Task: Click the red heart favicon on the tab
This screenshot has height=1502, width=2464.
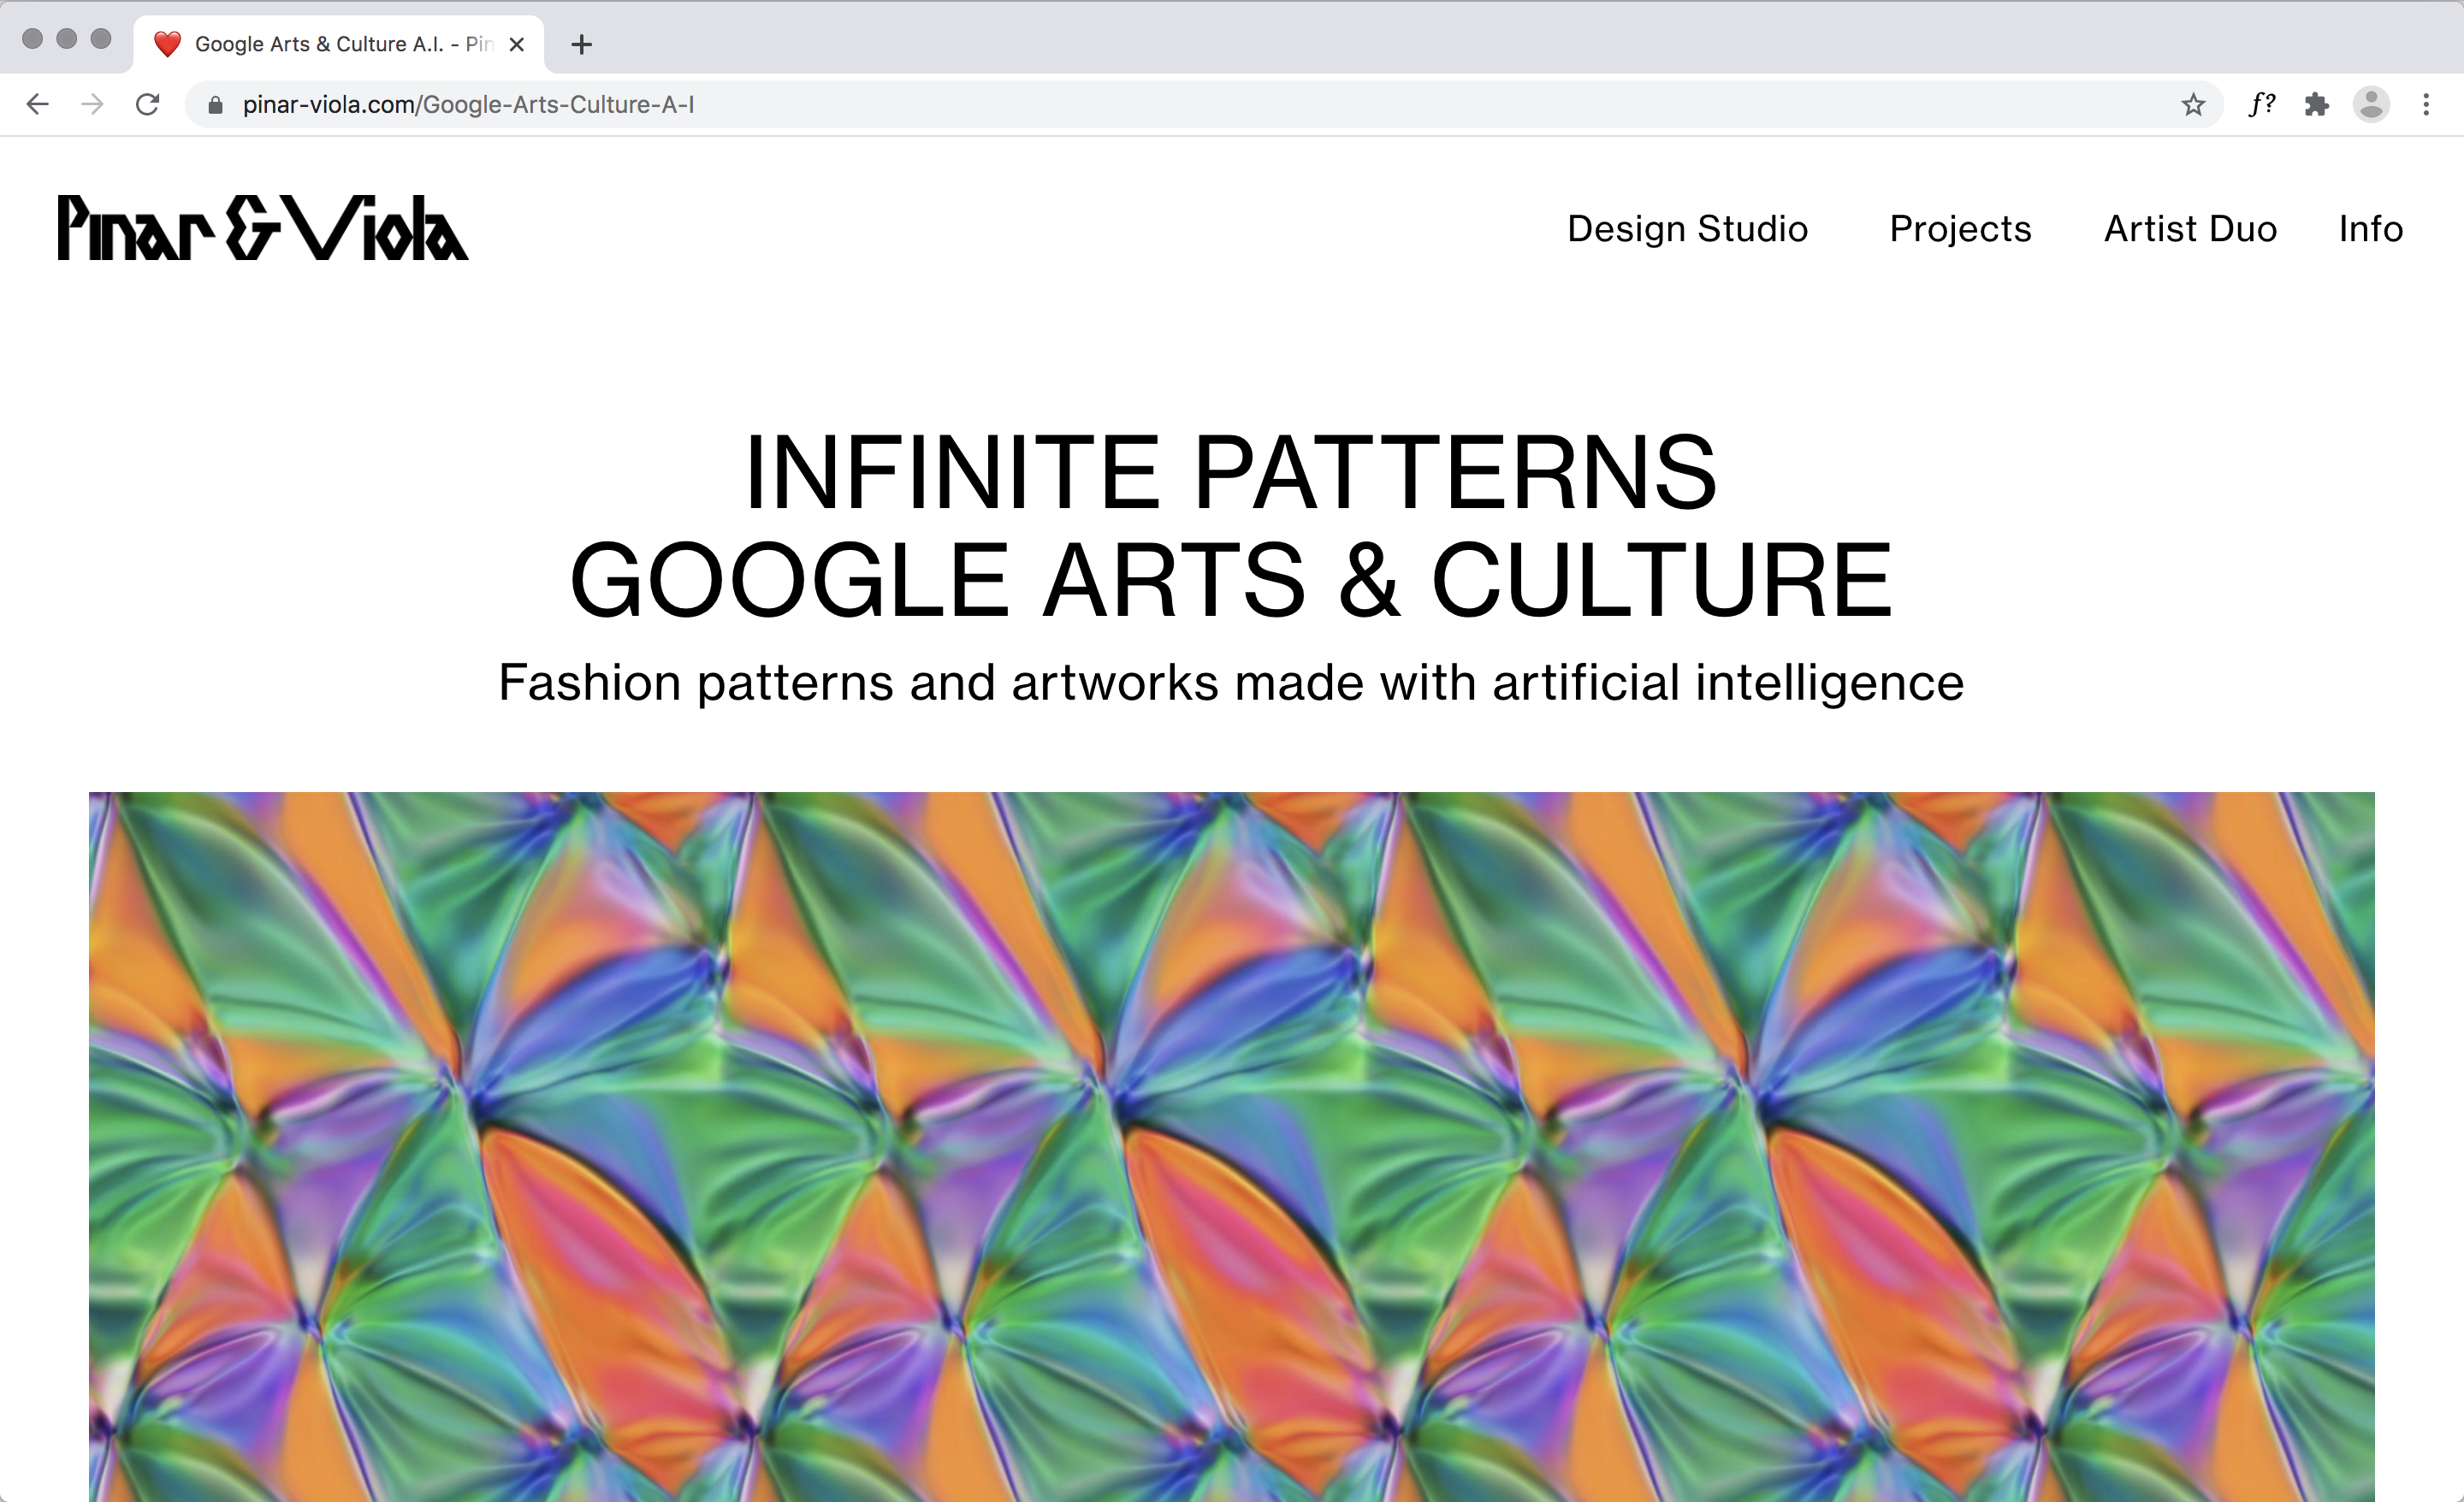Action: pos(167,44)
